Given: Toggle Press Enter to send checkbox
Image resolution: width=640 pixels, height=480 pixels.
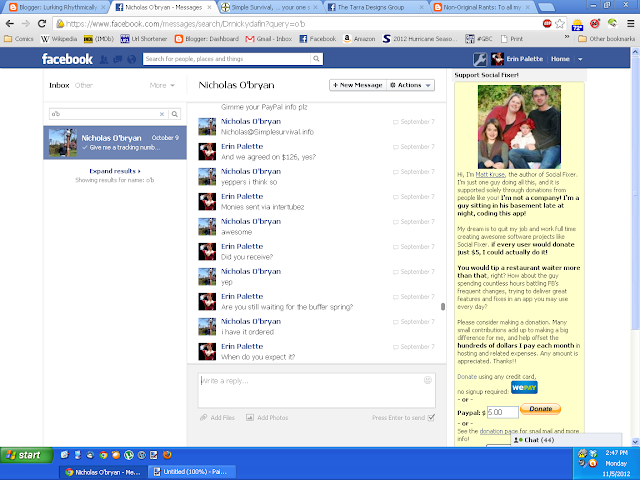Looking at the screenshot, I should tap(431, 418).
